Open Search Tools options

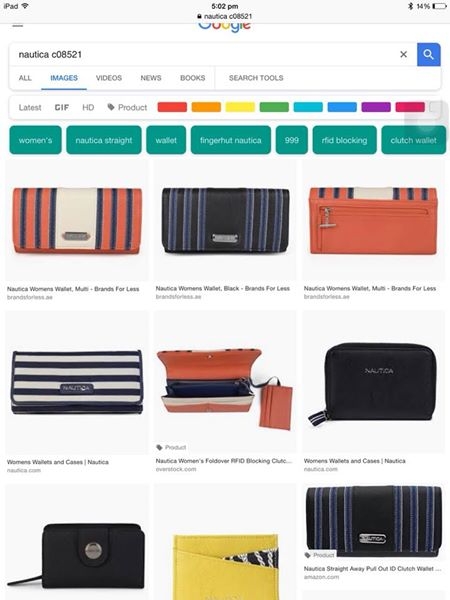(256, 78)
